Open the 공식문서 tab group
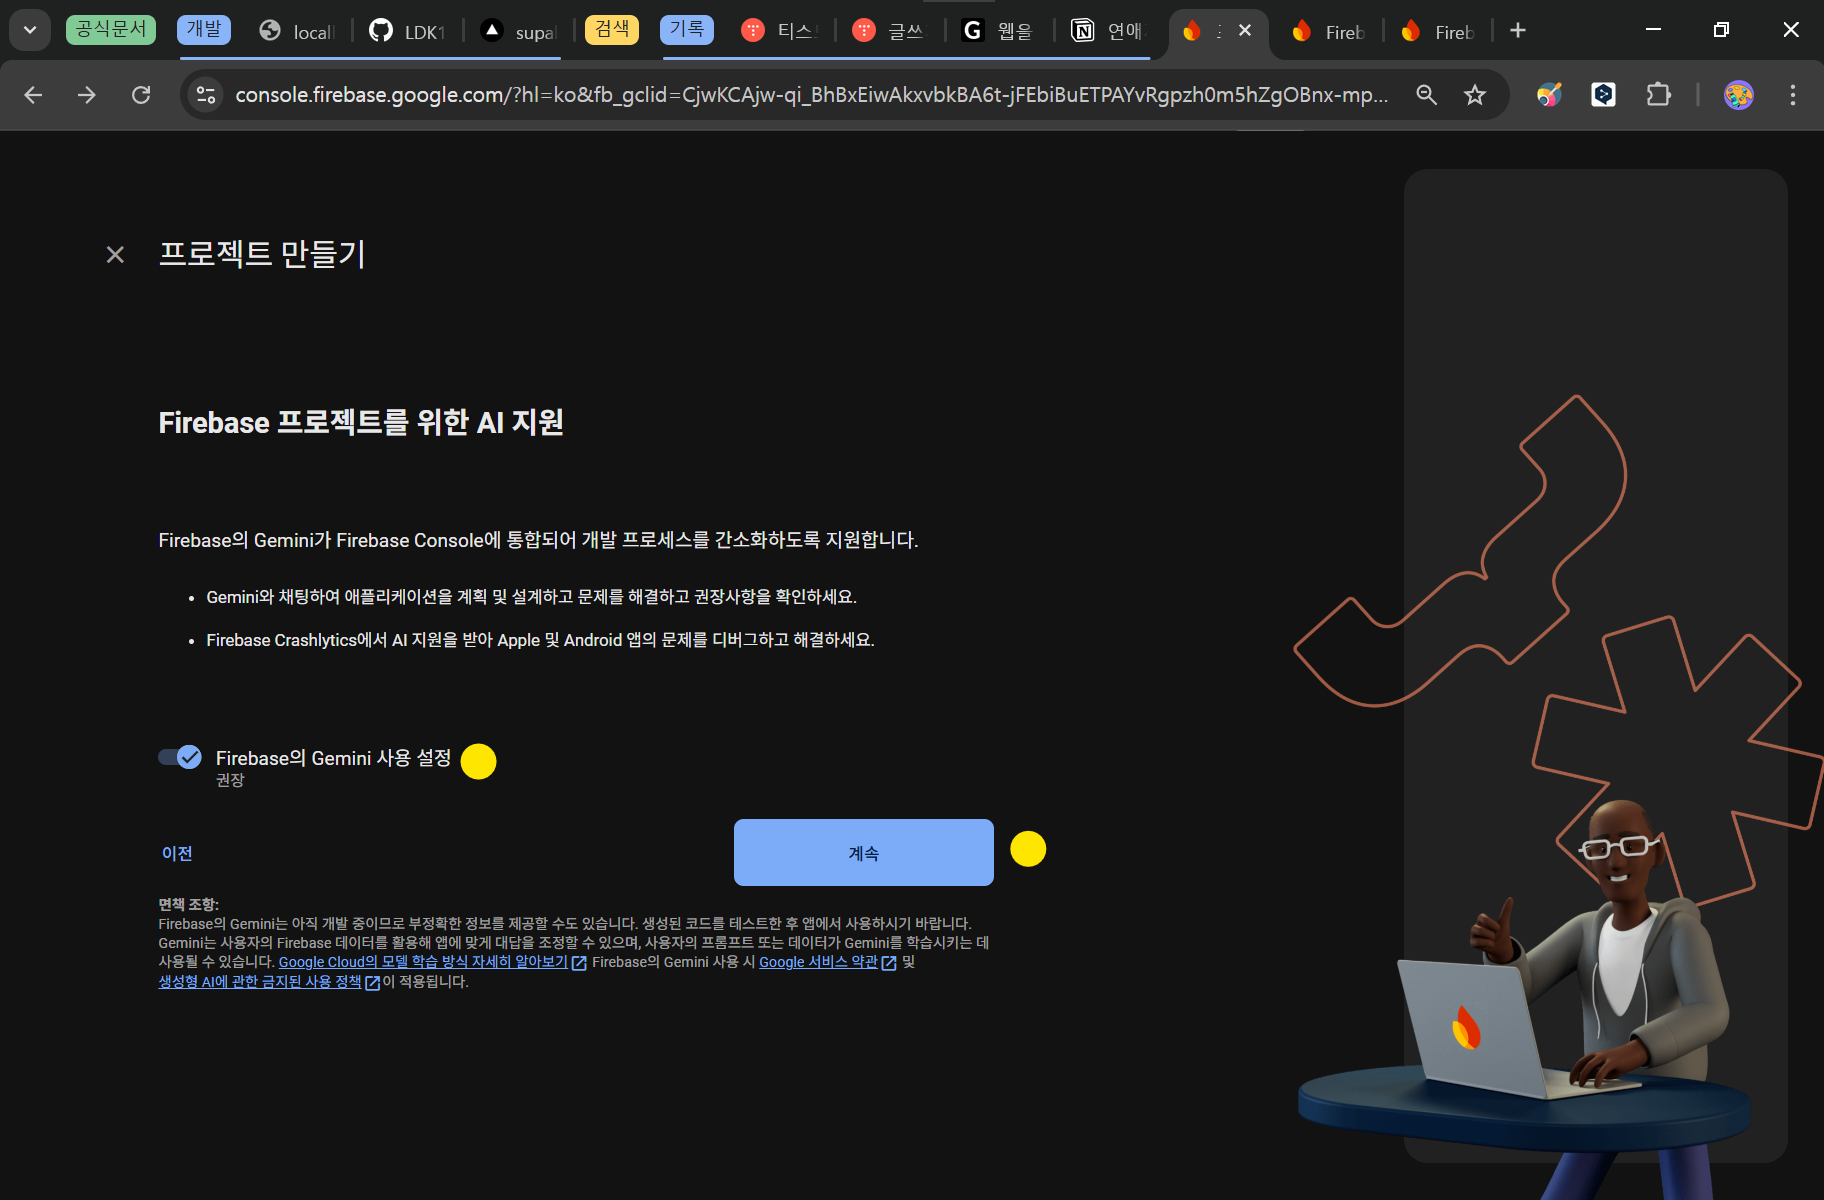This screenshot has height=1200, width=1824. pos(111,29)
